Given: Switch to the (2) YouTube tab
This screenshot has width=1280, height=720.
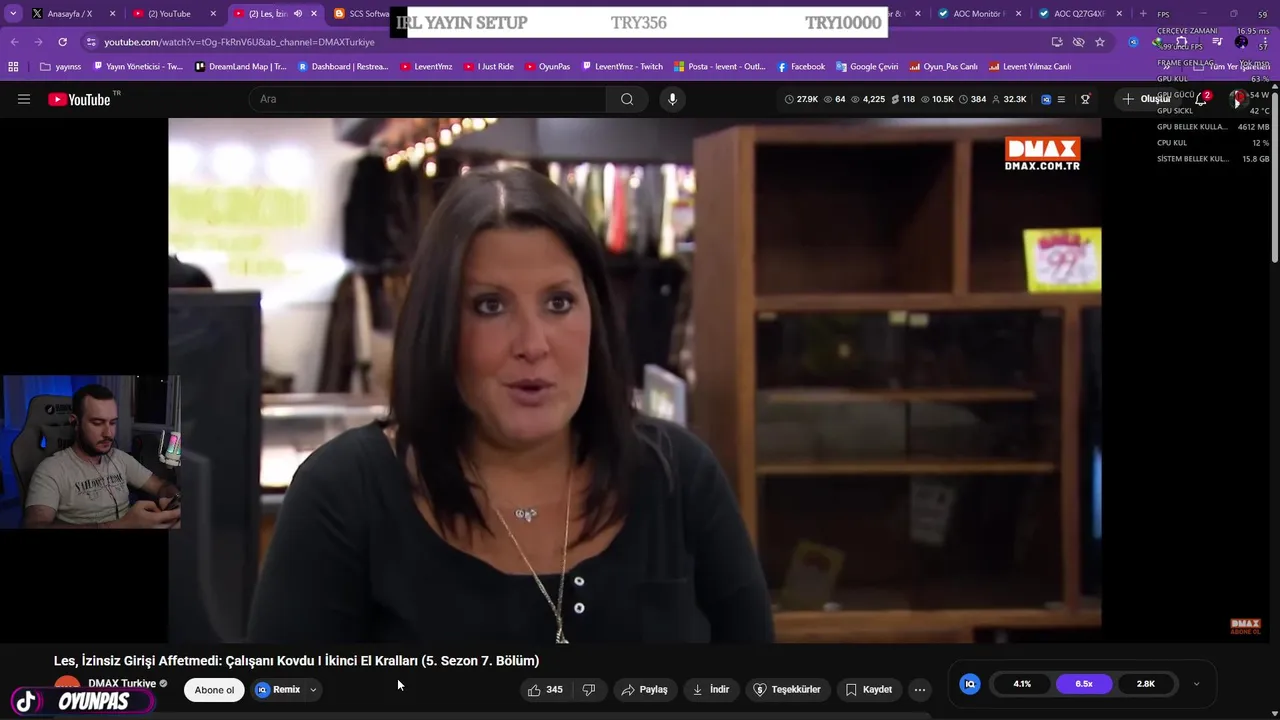Looking at the screenshot, I should (172, 14).
